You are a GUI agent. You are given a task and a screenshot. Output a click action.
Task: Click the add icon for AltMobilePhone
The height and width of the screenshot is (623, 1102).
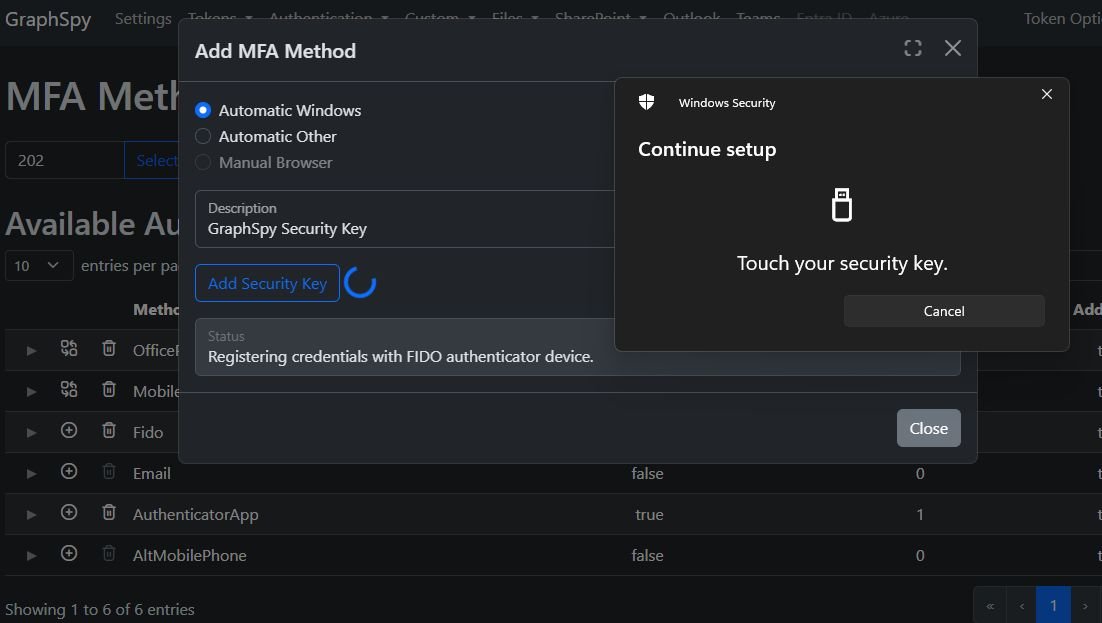click(69, 553)
